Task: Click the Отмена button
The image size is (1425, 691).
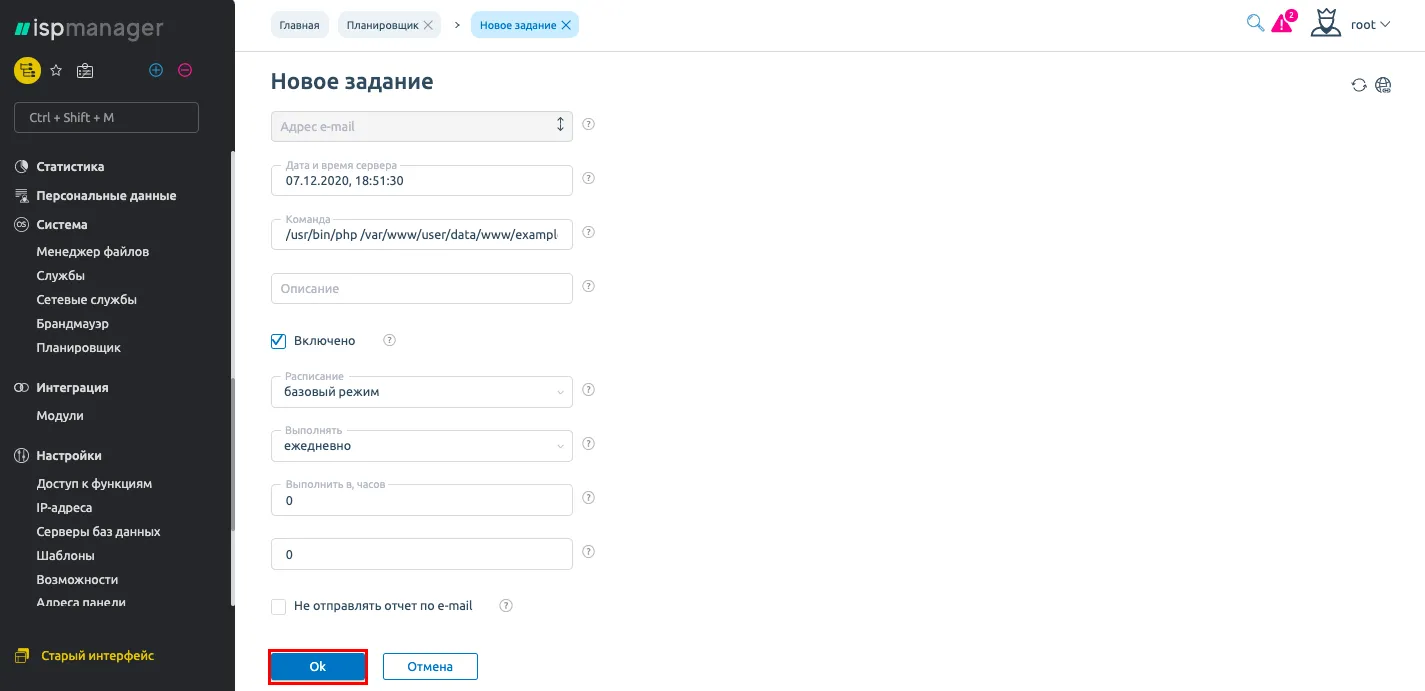Action: 430,667
